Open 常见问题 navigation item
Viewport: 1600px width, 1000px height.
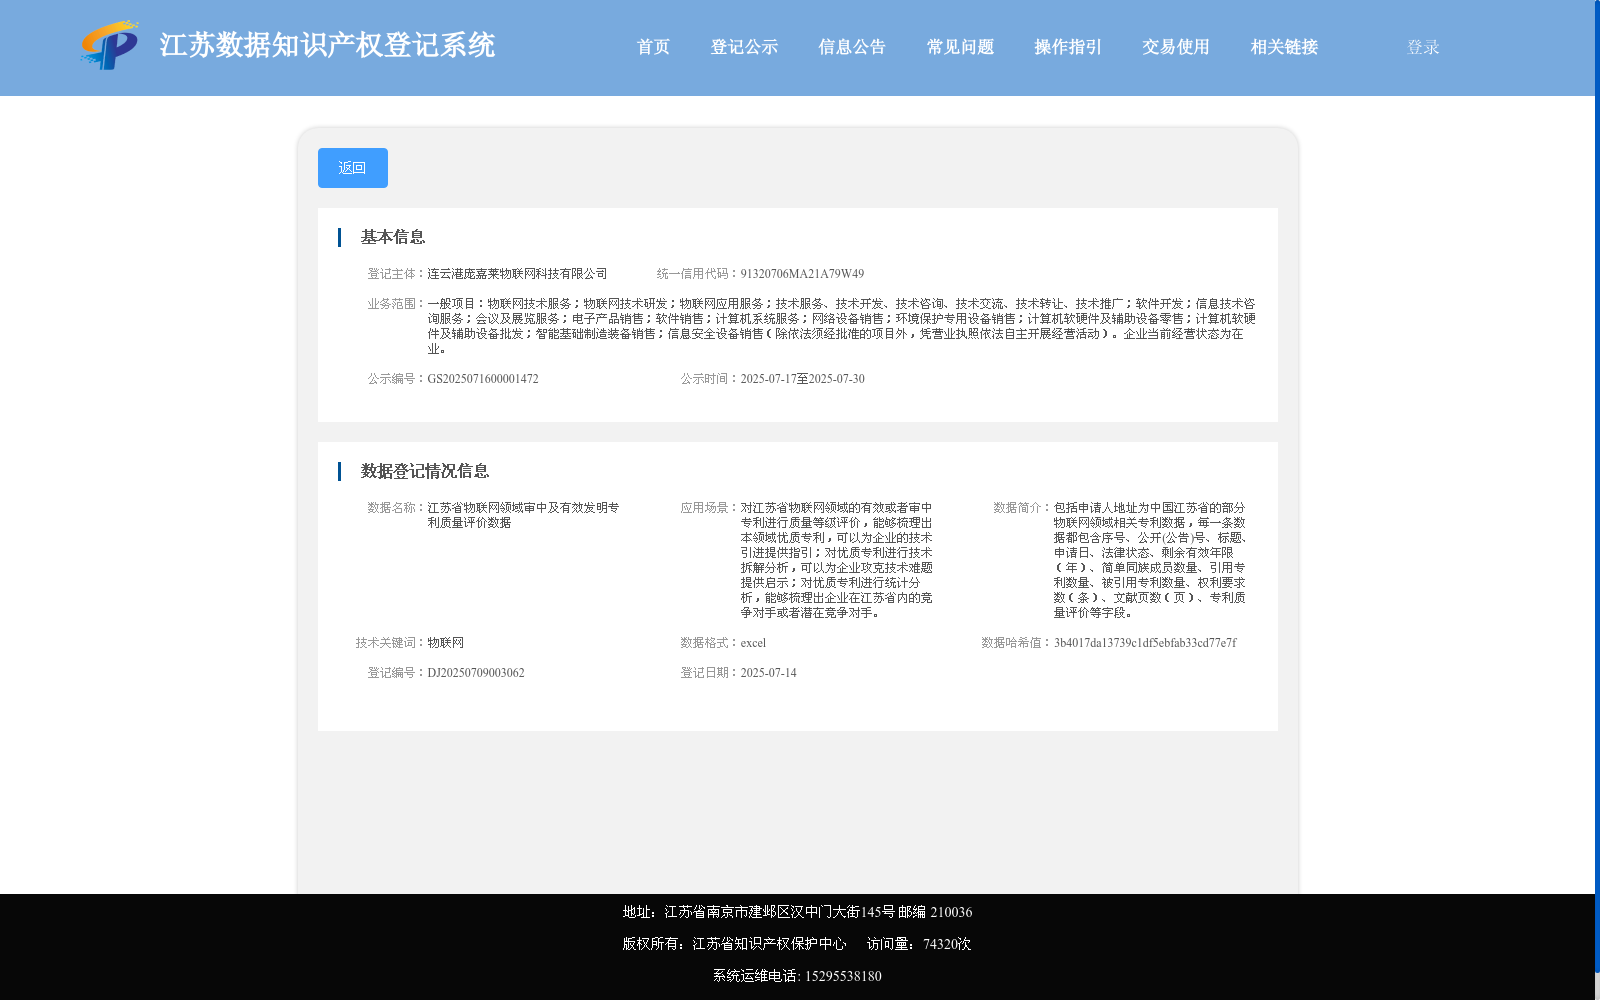pos(960,47)
